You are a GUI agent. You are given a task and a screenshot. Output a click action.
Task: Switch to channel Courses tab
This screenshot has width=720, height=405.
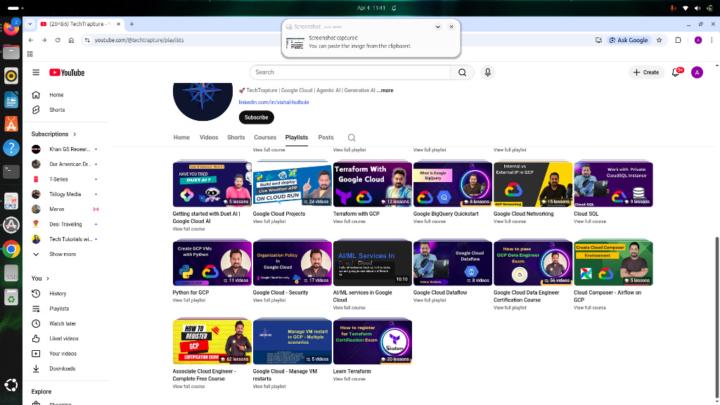(x=265, y=137)
